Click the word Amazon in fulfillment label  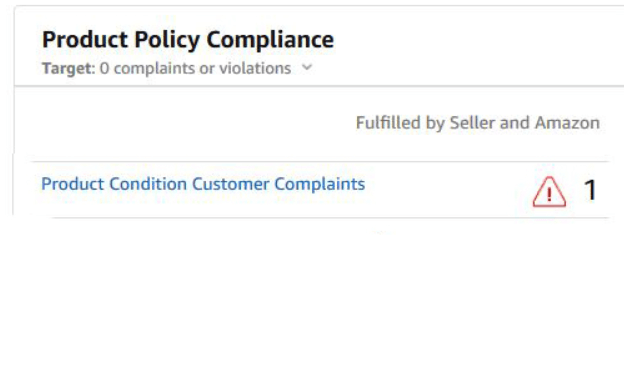[x=567, y=123]
